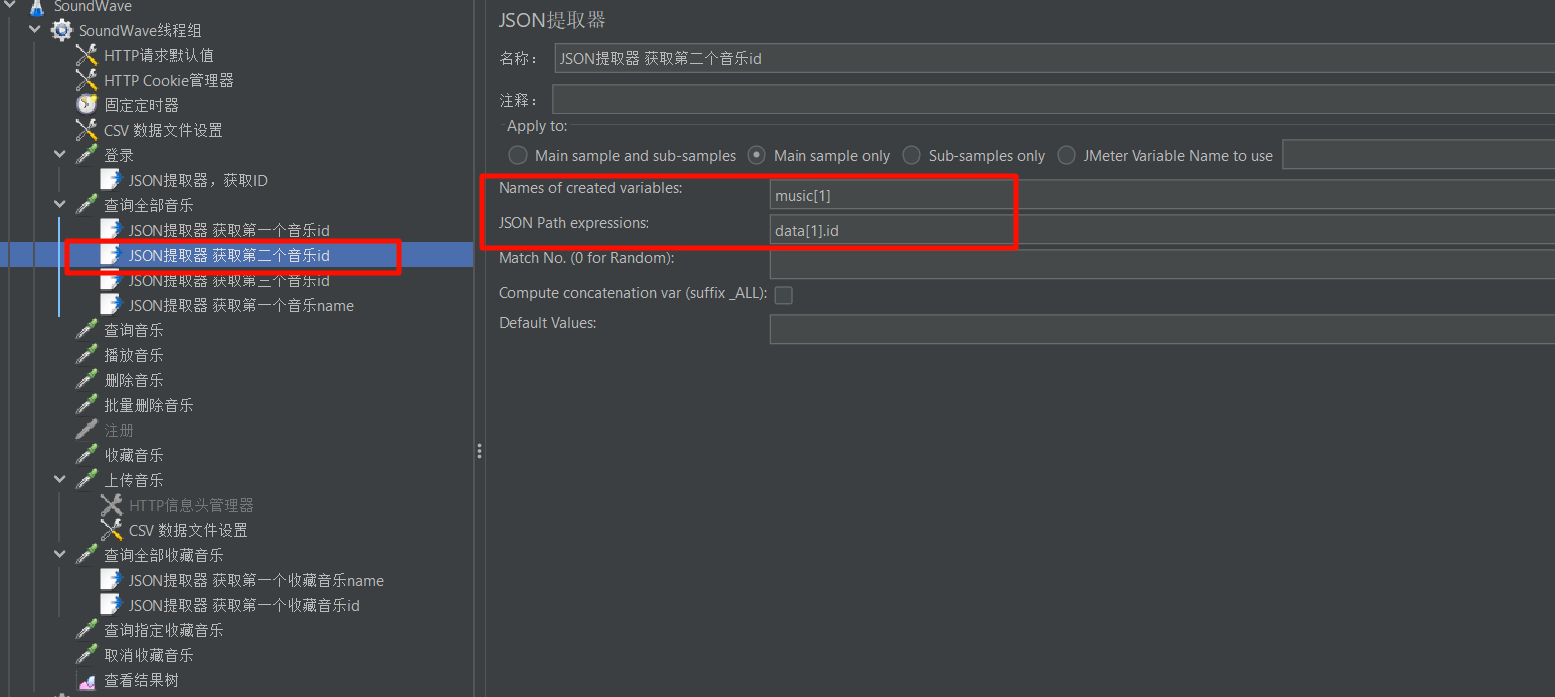This screenshot has height=697, width=1555.
Task: Collapse the SoundWave test plan node
Action: point(11,6)
